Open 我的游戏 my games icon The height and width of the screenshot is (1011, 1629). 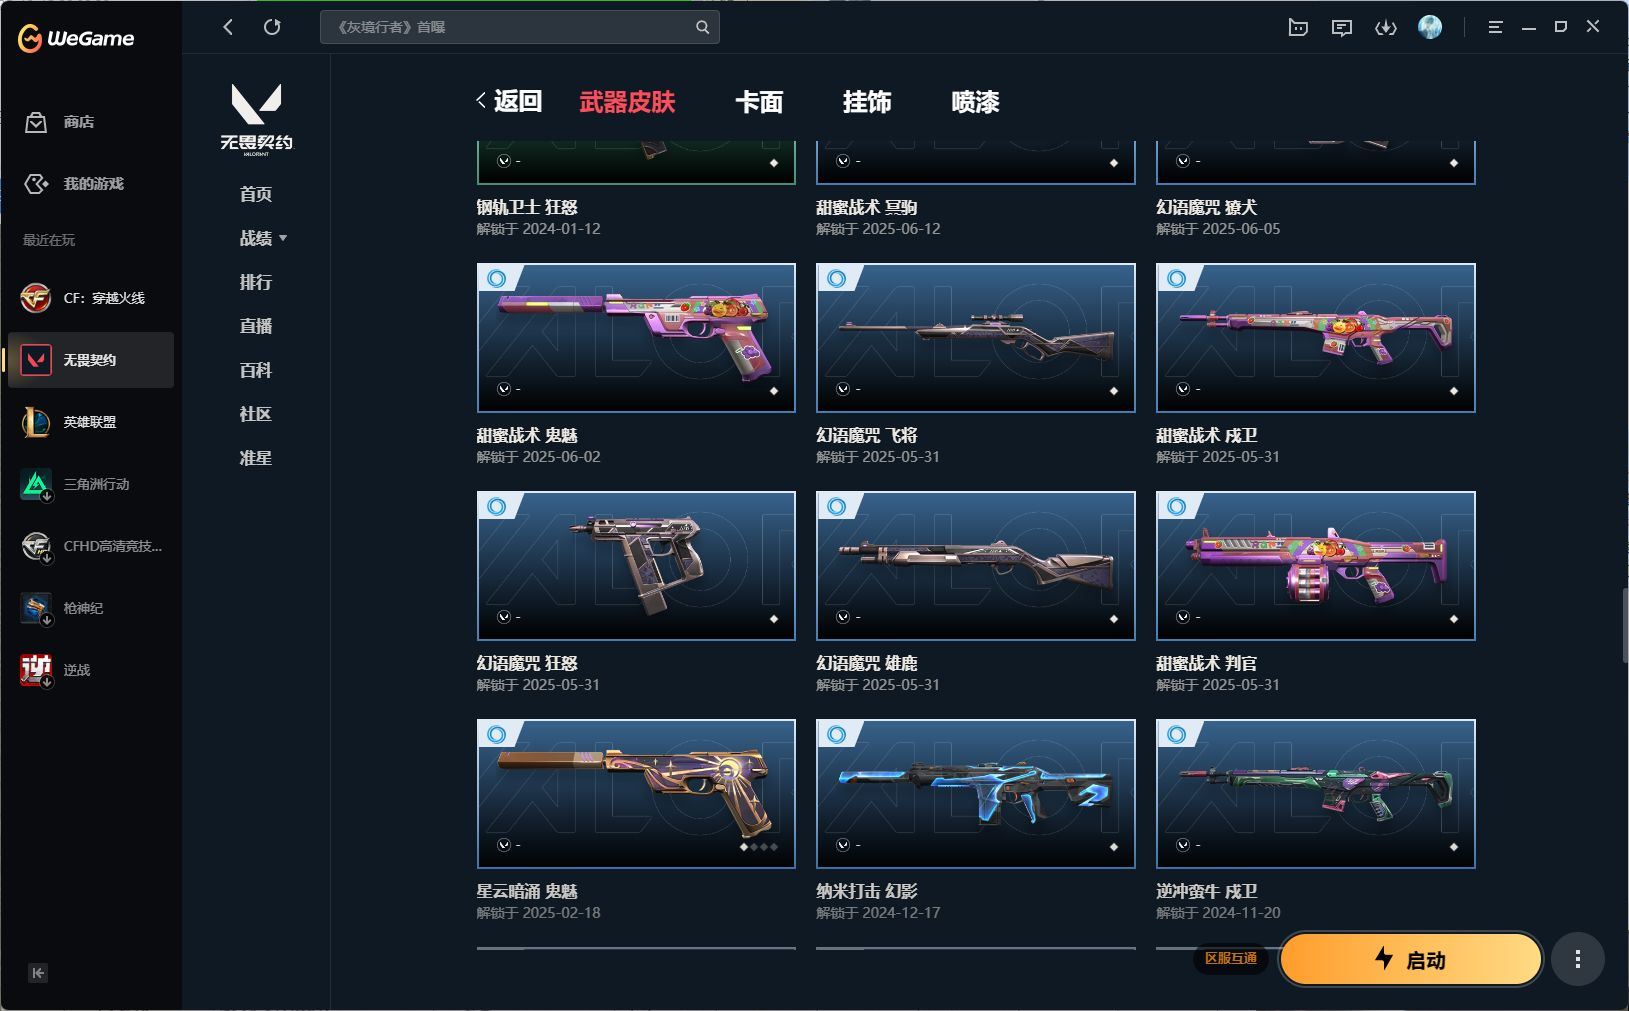pos(36,184)
